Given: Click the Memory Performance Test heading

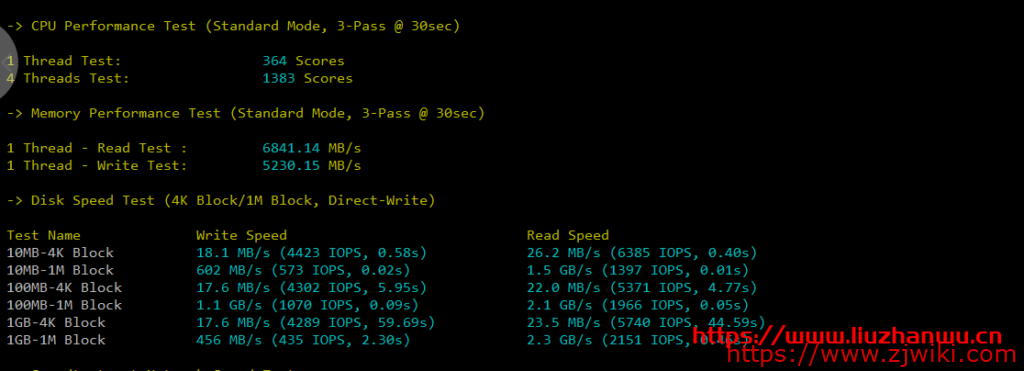Looking at the screenshot, I should point(246,113).
